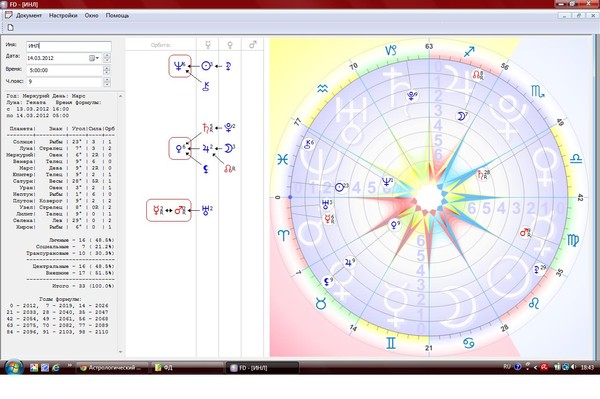The width and height of the screenshot is (600, 399).
Task: Click the Sagittarius sign on the chart
Action: (x=469, y=52)
